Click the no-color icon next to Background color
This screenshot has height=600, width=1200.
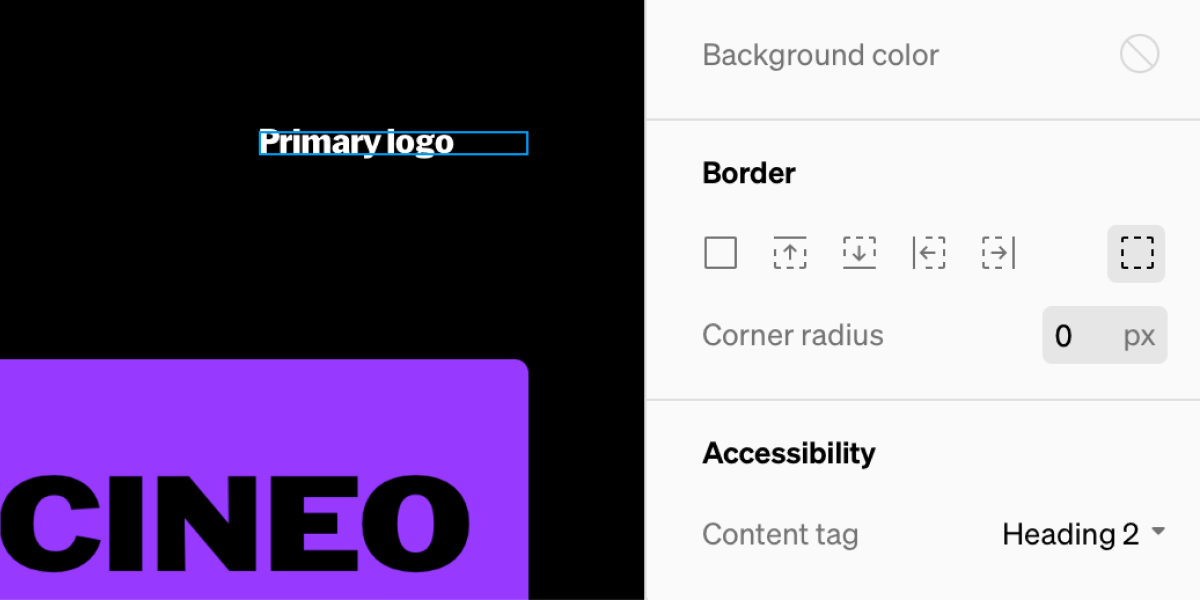coord(1138,53)
